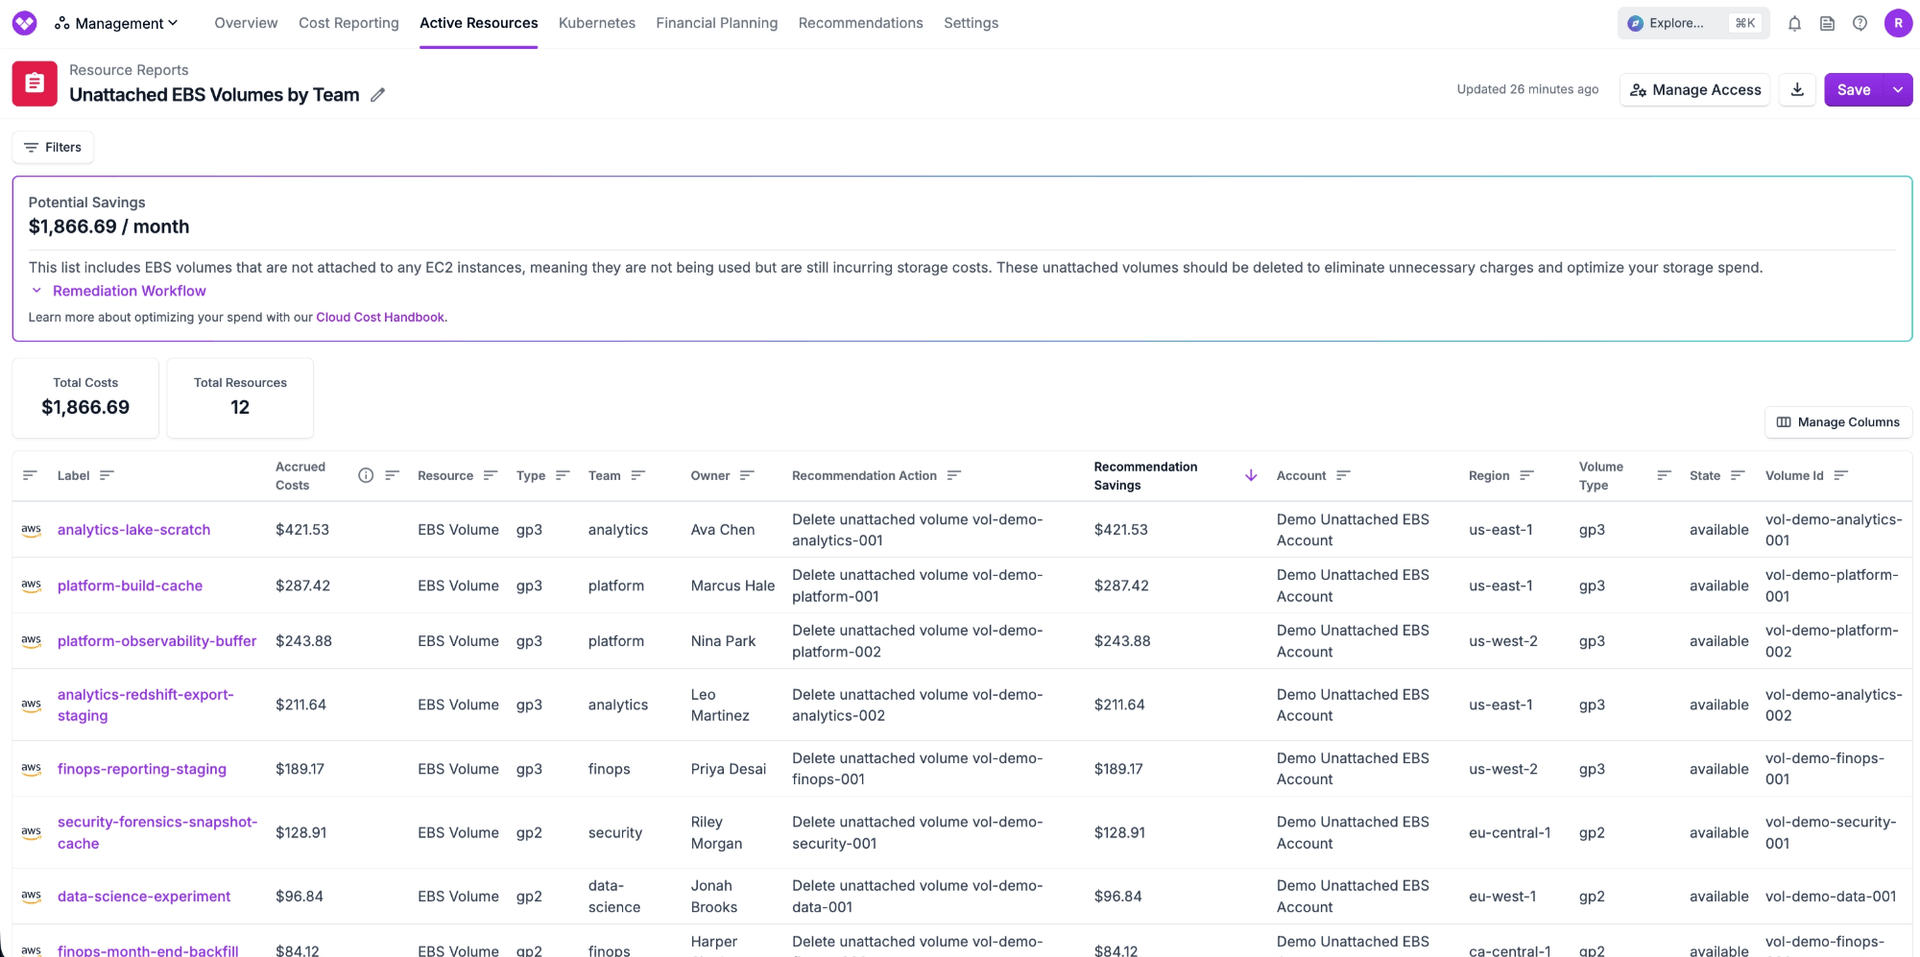Open Type column filter icon
The width and height of the screenshot is (1920, 957).
pyautogui.click(x=562, y=475)
